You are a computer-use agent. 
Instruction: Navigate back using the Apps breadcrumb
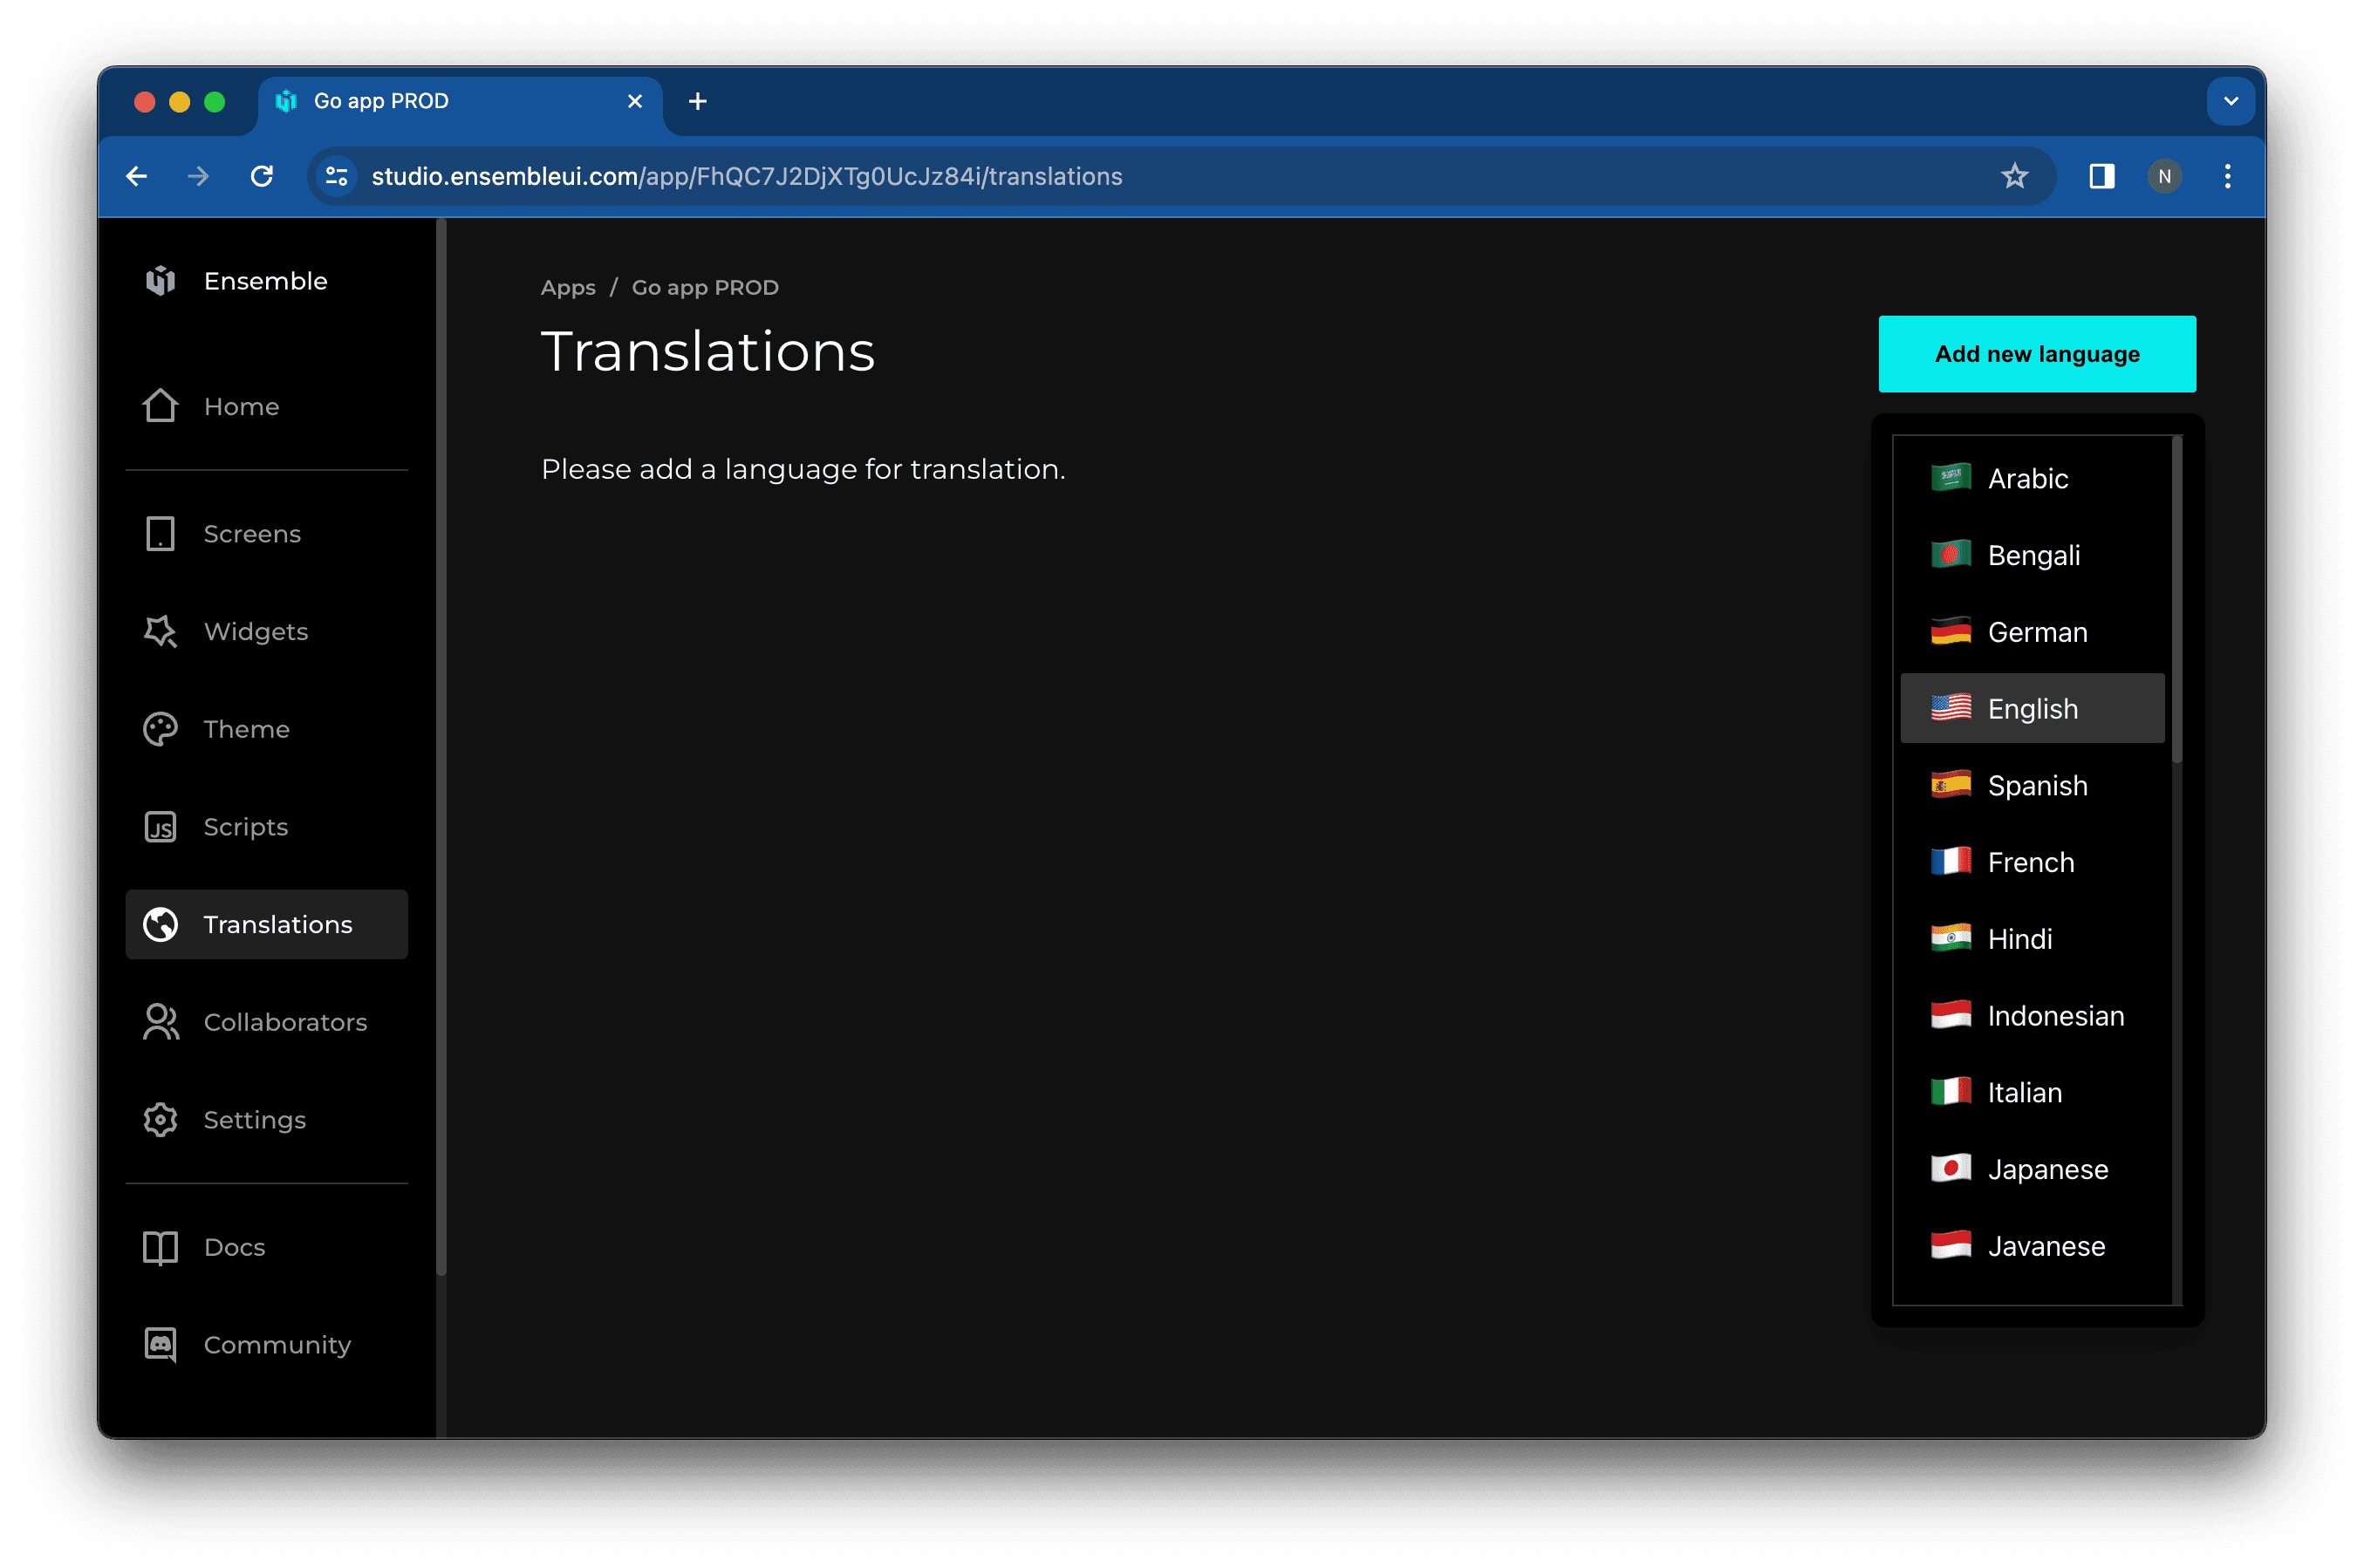click(568, 287)
